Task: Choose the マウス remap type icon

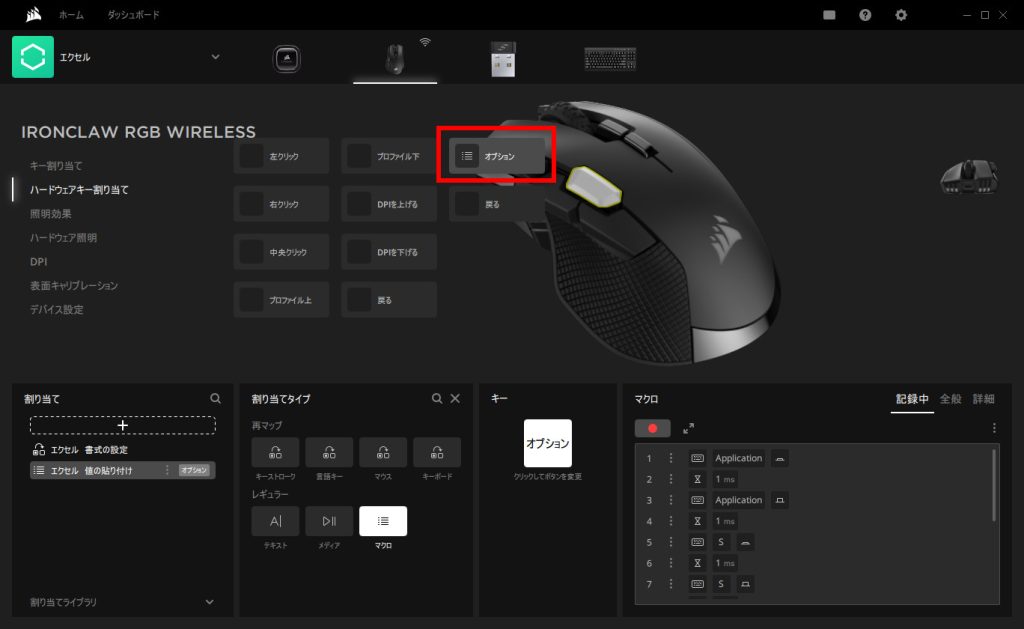Action: pos(383,452)
